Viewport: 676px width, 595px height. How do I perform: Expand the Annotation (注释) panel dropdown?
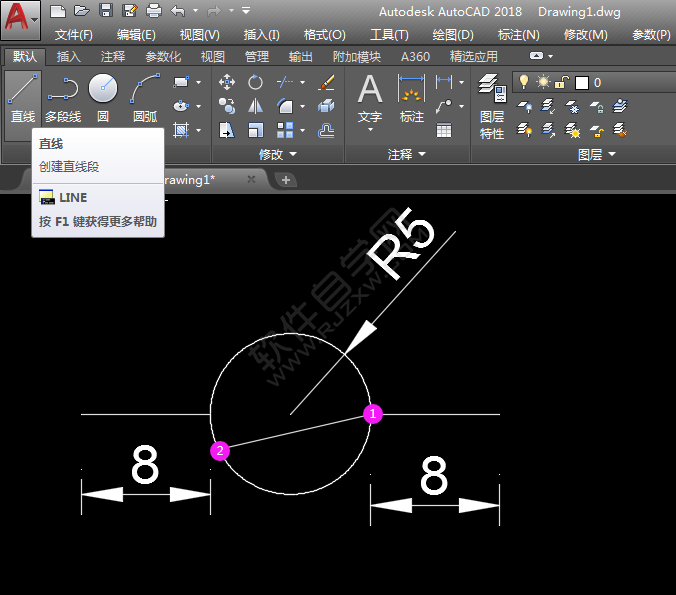pos(407,155)
